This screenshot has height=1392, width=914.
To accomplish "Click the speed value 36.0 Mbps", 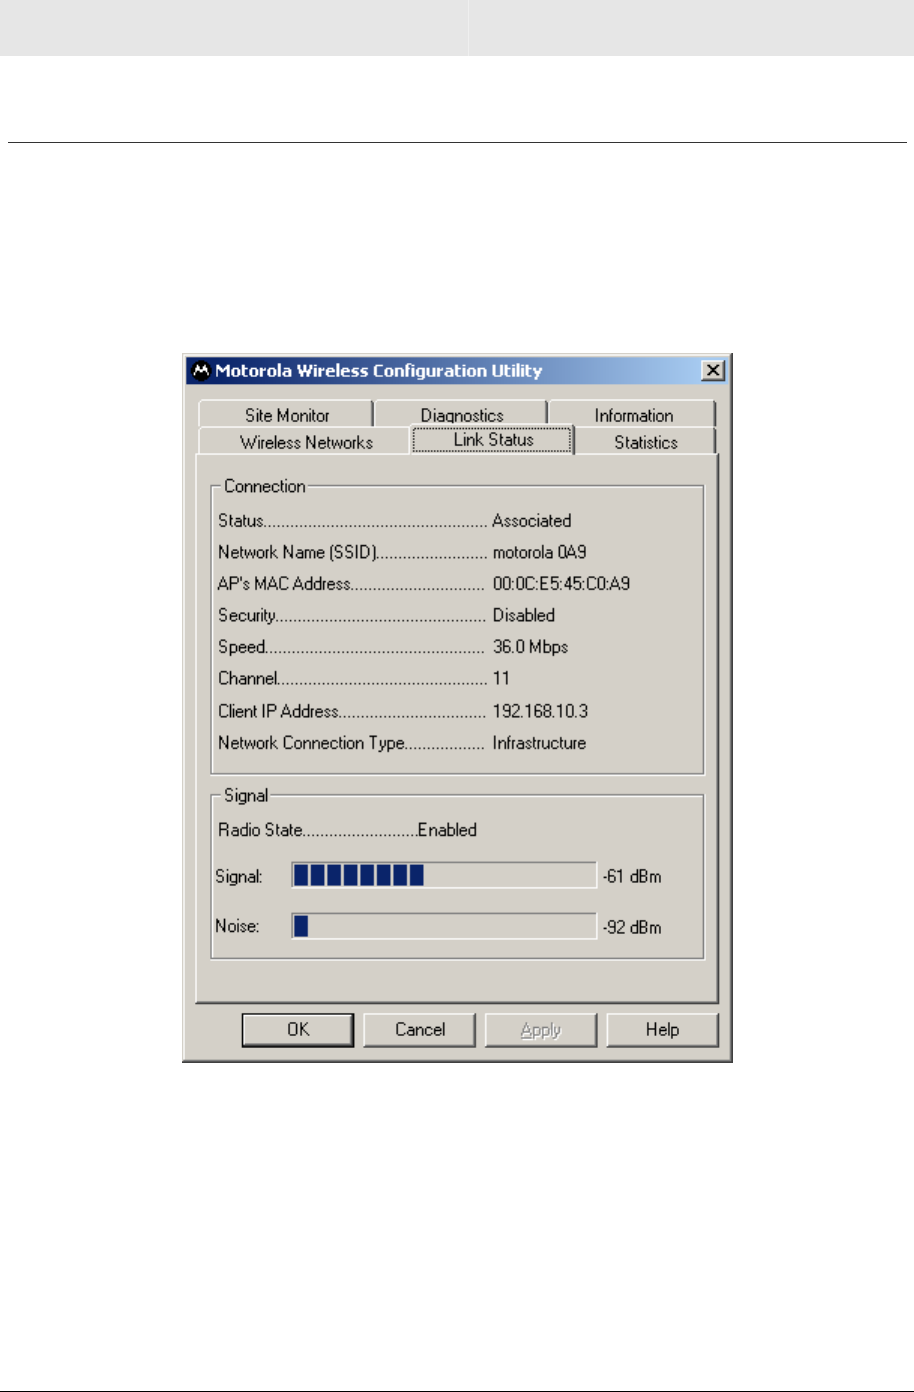I will (x=530, y=647).
